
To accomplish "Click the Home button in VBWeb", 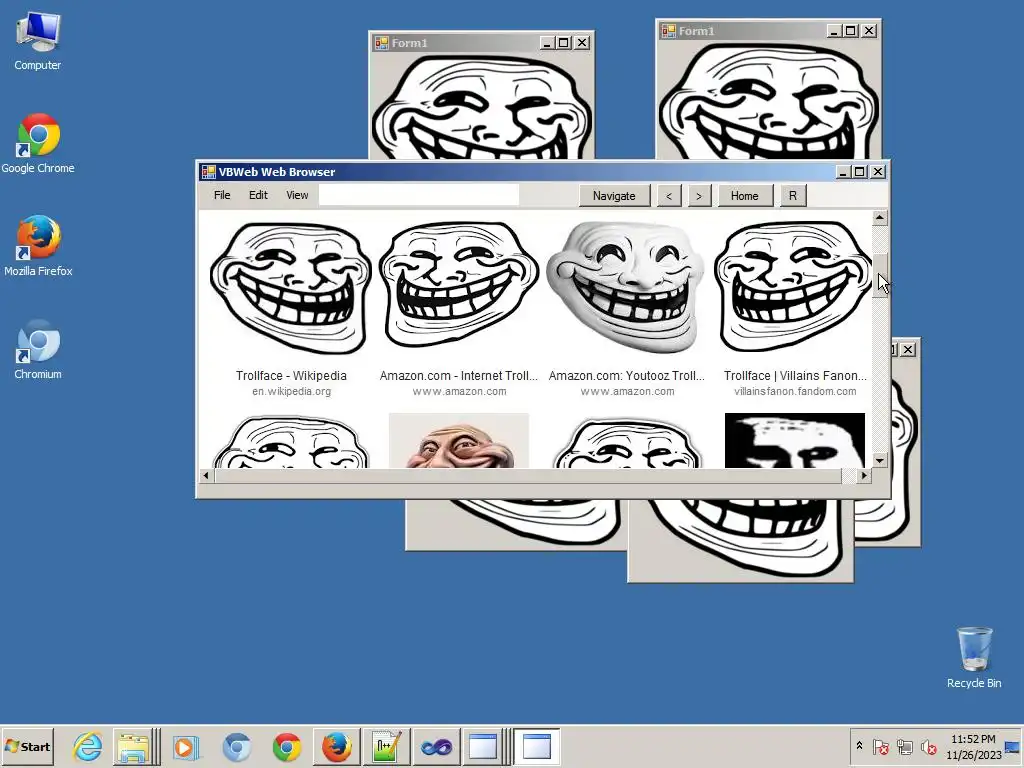I will point(744,196).
